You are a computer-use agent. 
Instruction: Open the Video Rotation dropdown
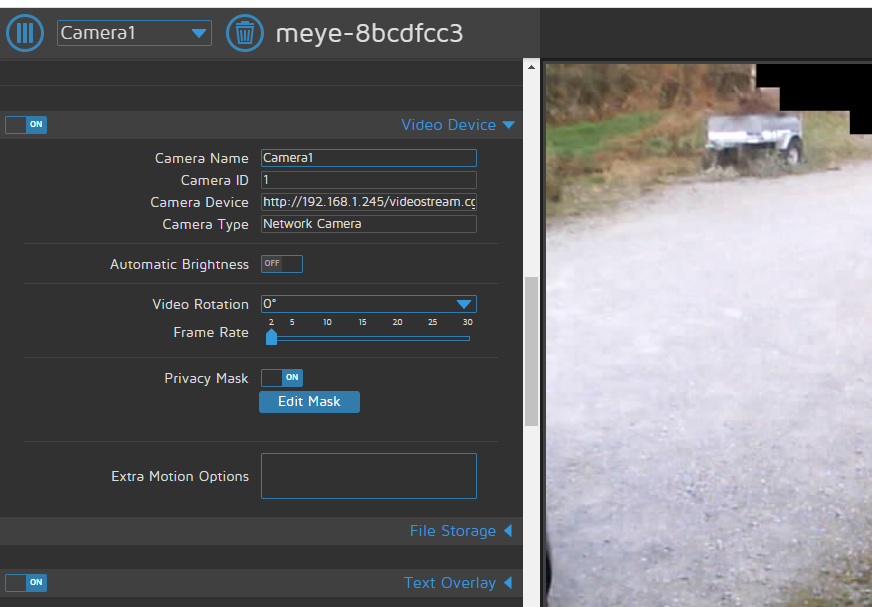[x=368, y=303]
